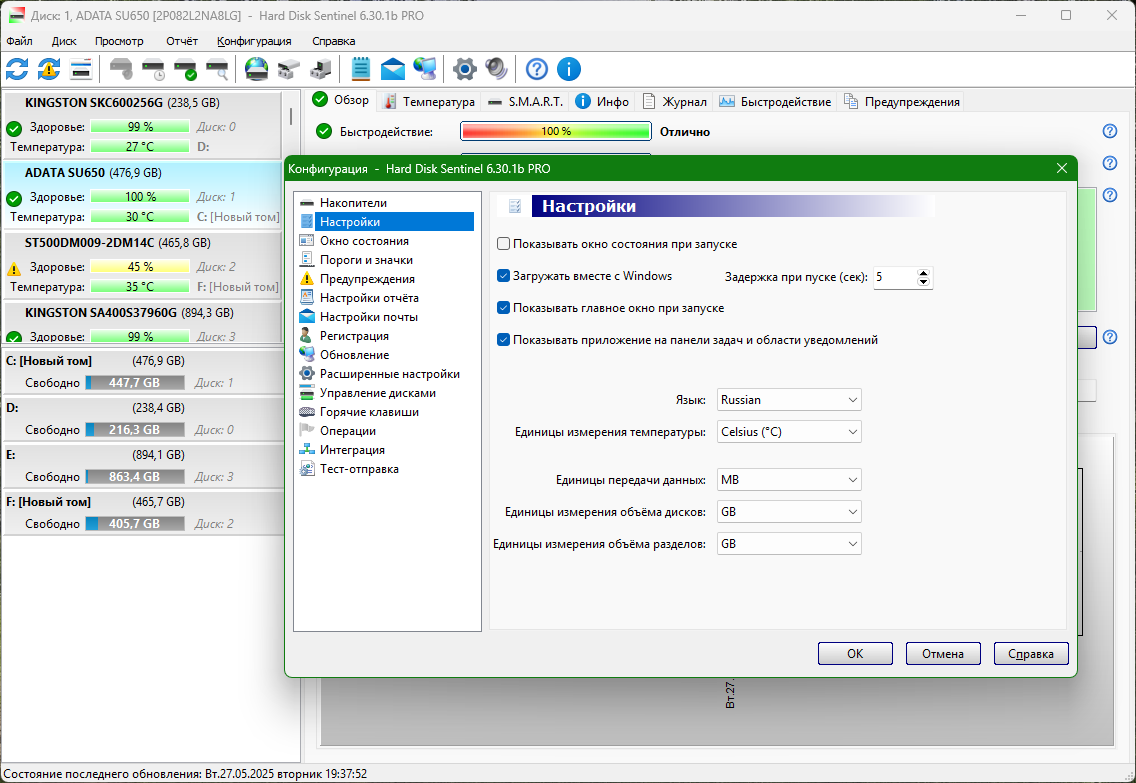Screen dimensions: 1136x783
Task: Click the blue envelope e-mail icon
Action: (393, 70)
